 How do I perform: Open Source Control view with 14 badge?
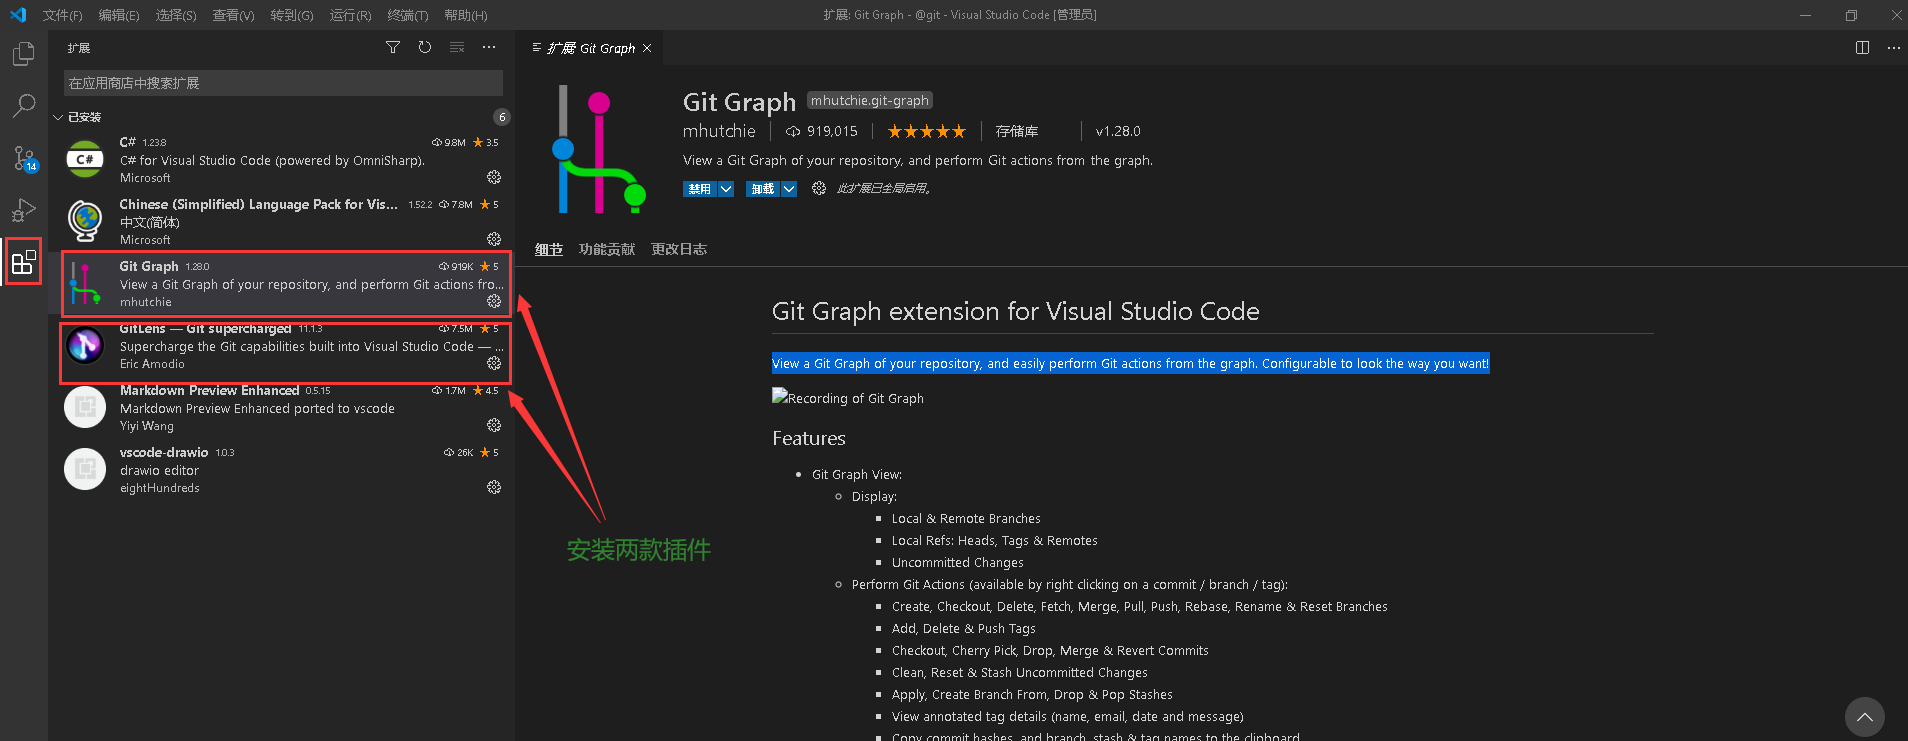point(24,158)
